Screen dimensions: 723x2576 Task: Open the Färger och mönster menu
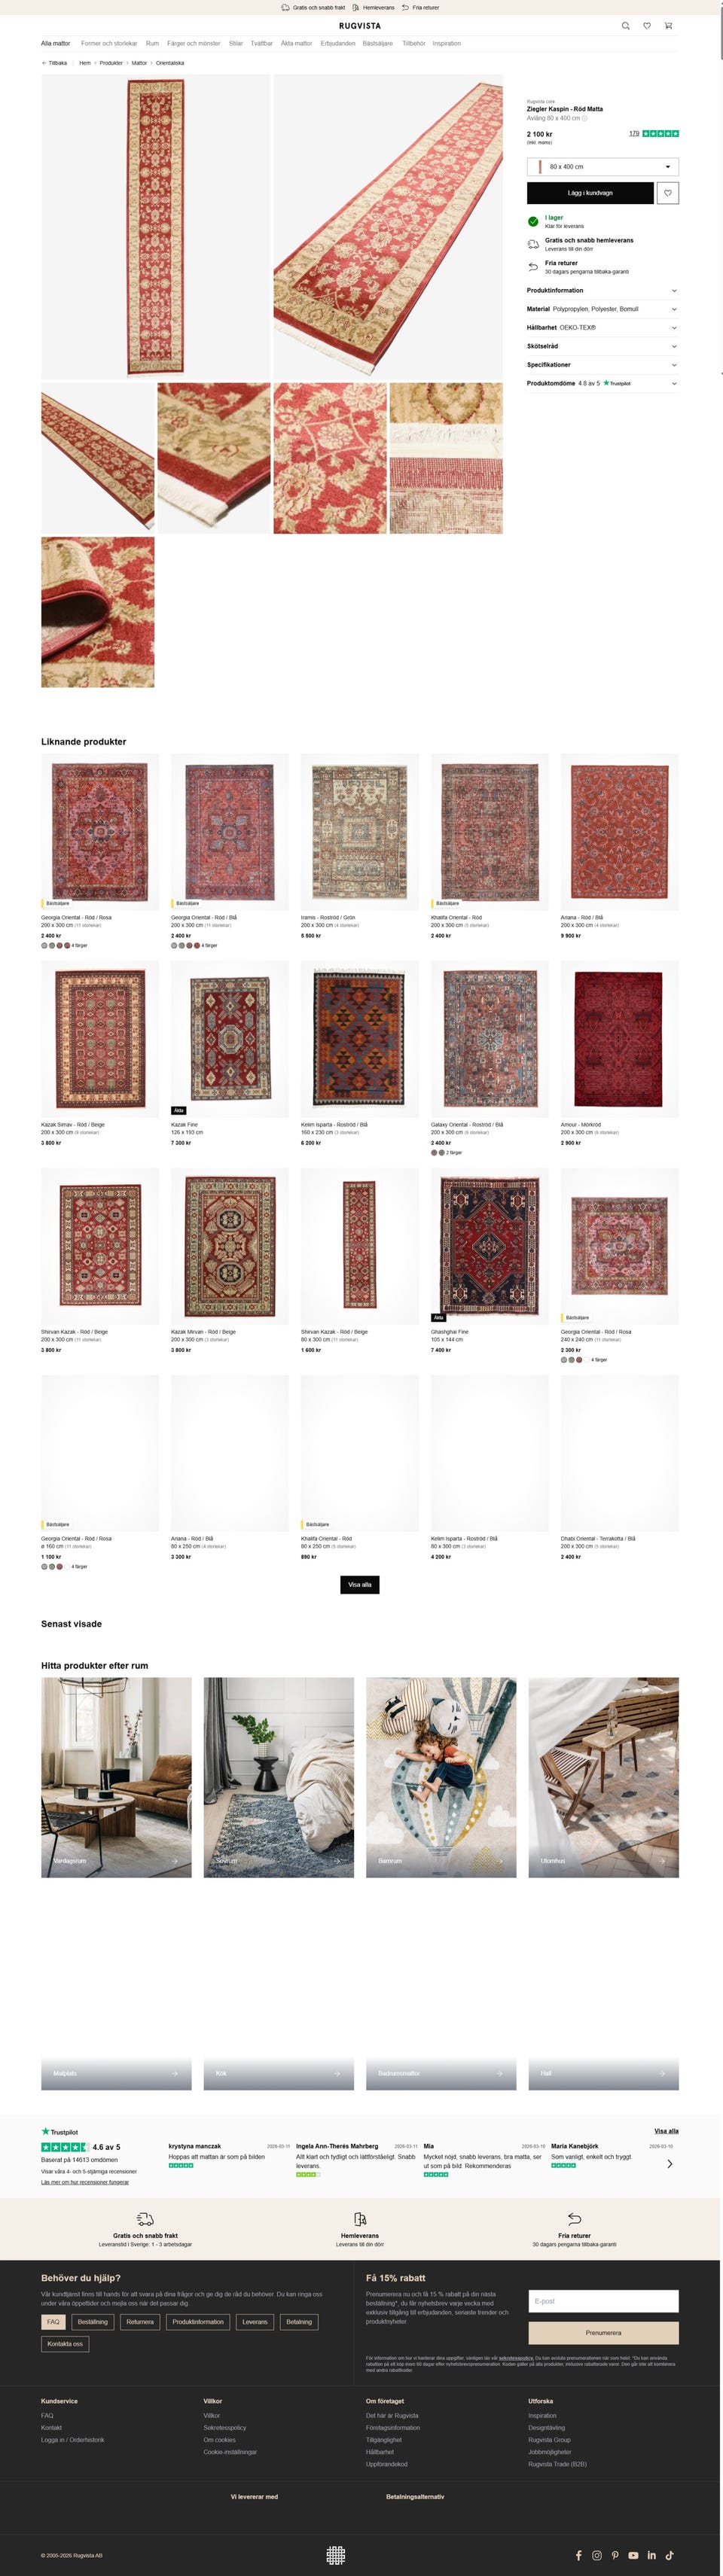[x=194, y=44]
